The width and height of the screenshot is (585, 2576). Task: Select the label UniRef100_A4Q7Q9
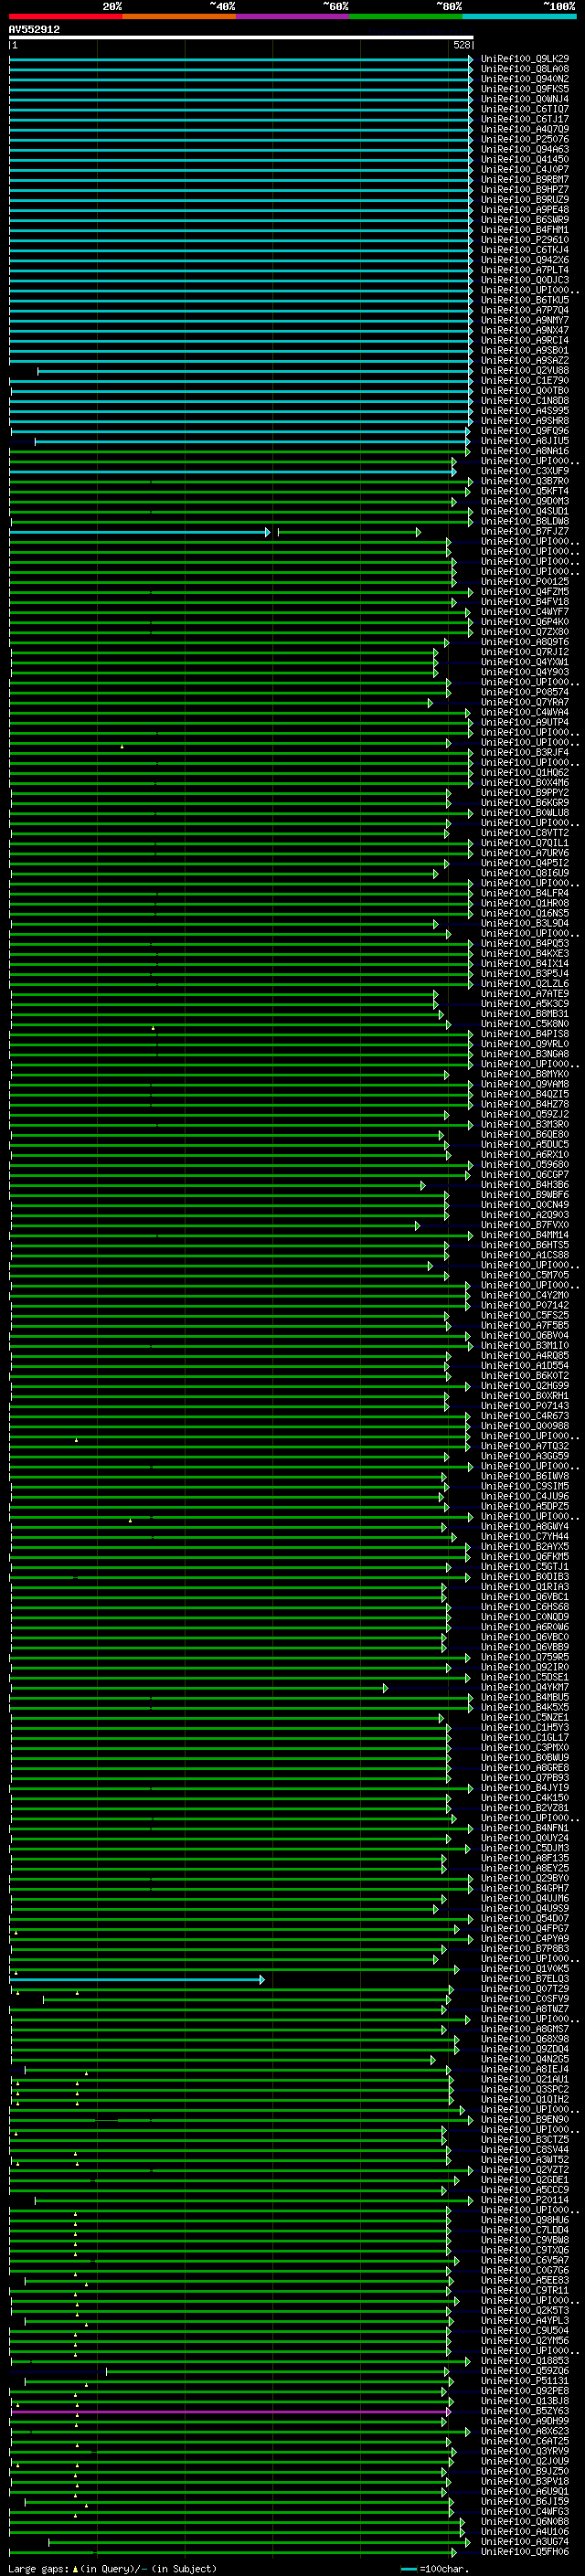pos(525,129)
